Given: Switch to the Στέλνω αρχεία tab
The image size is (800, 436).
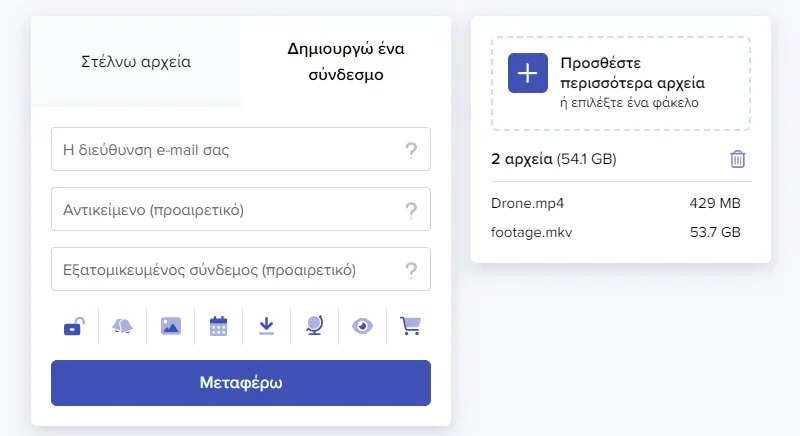Looking at the screenshot, I should click(x=136, y=61).
